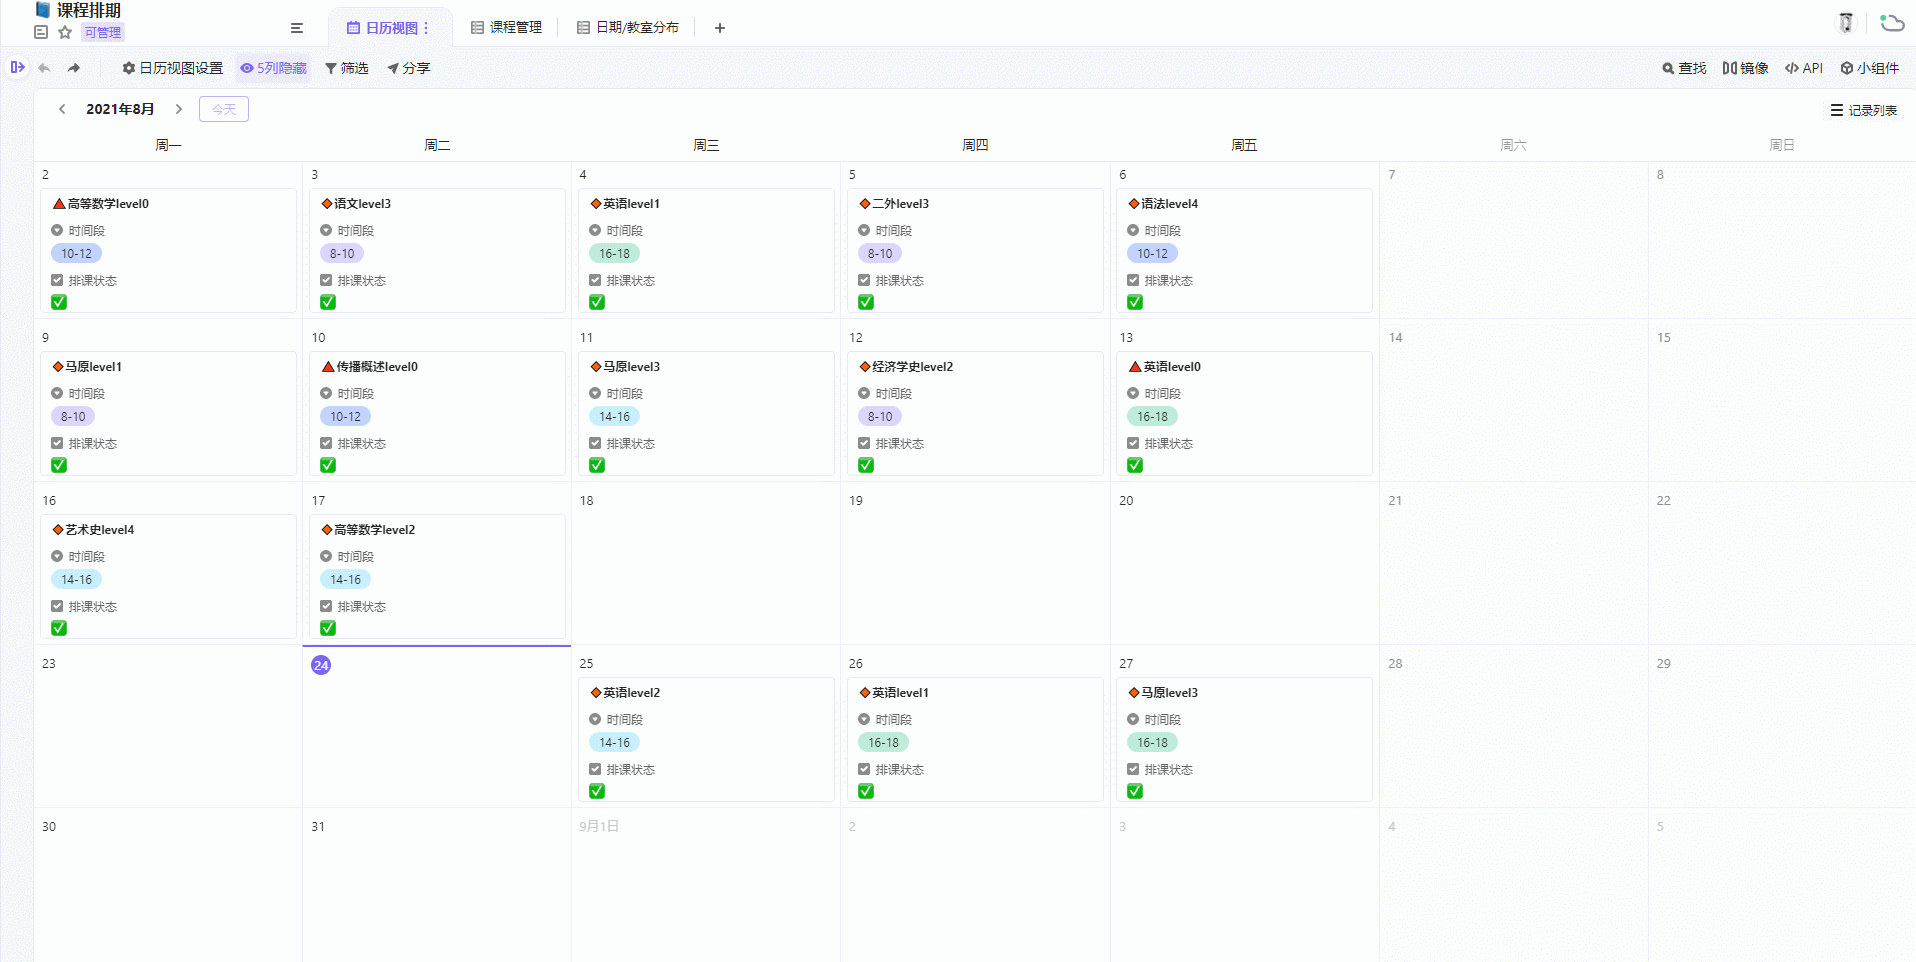Open the API panel
The width and height of the screenshot is (1916, 962).
[x=1804, y=68]
